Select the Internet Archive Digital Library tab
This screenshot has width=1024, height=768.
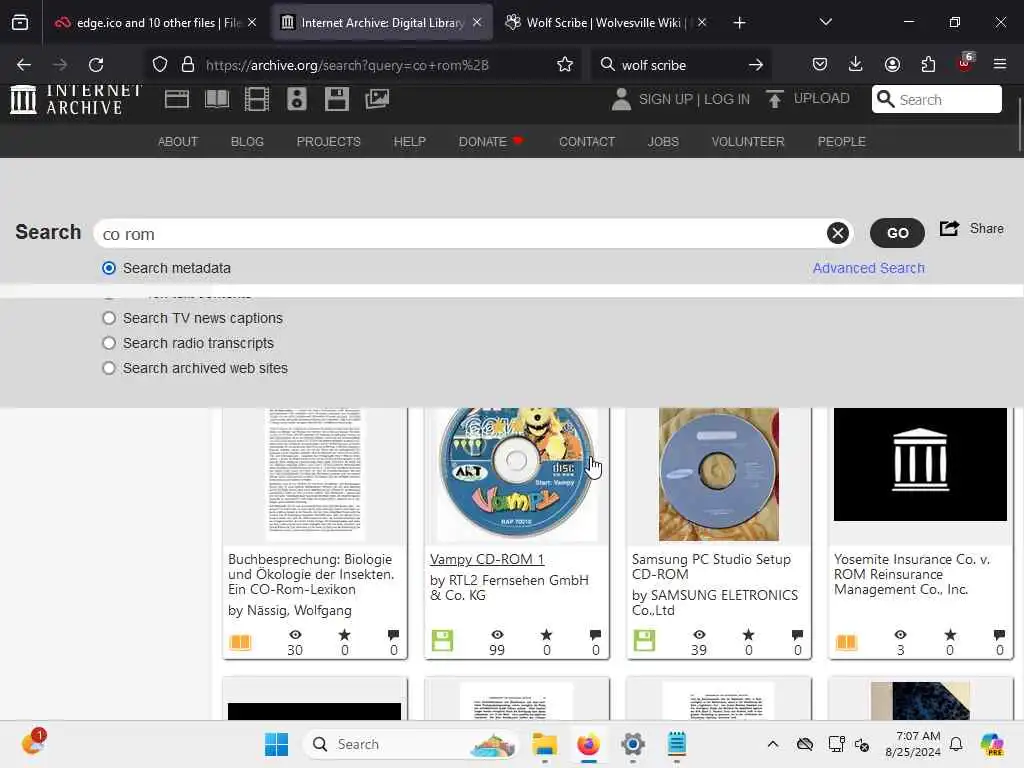(382, 23)
